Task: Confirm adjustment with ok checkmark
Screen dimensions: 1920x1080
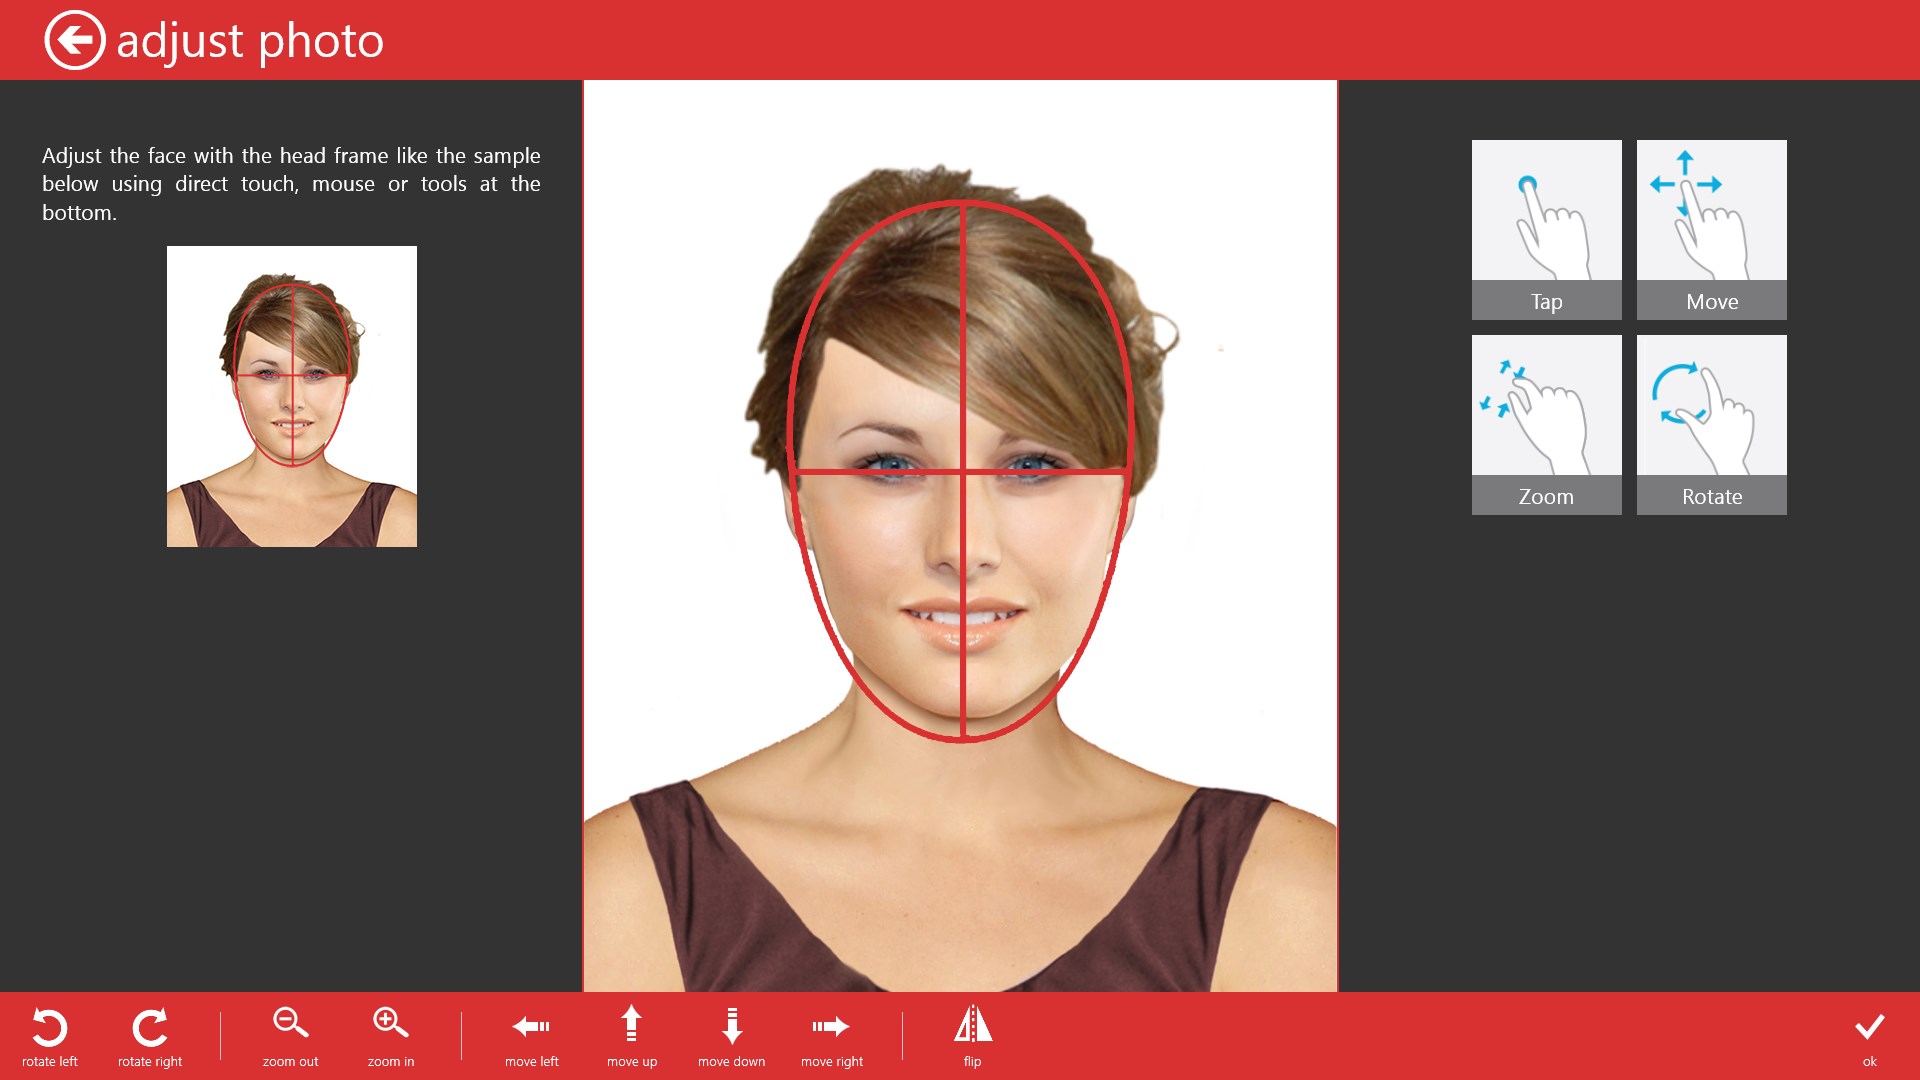Action: tap(1869, 1027)
